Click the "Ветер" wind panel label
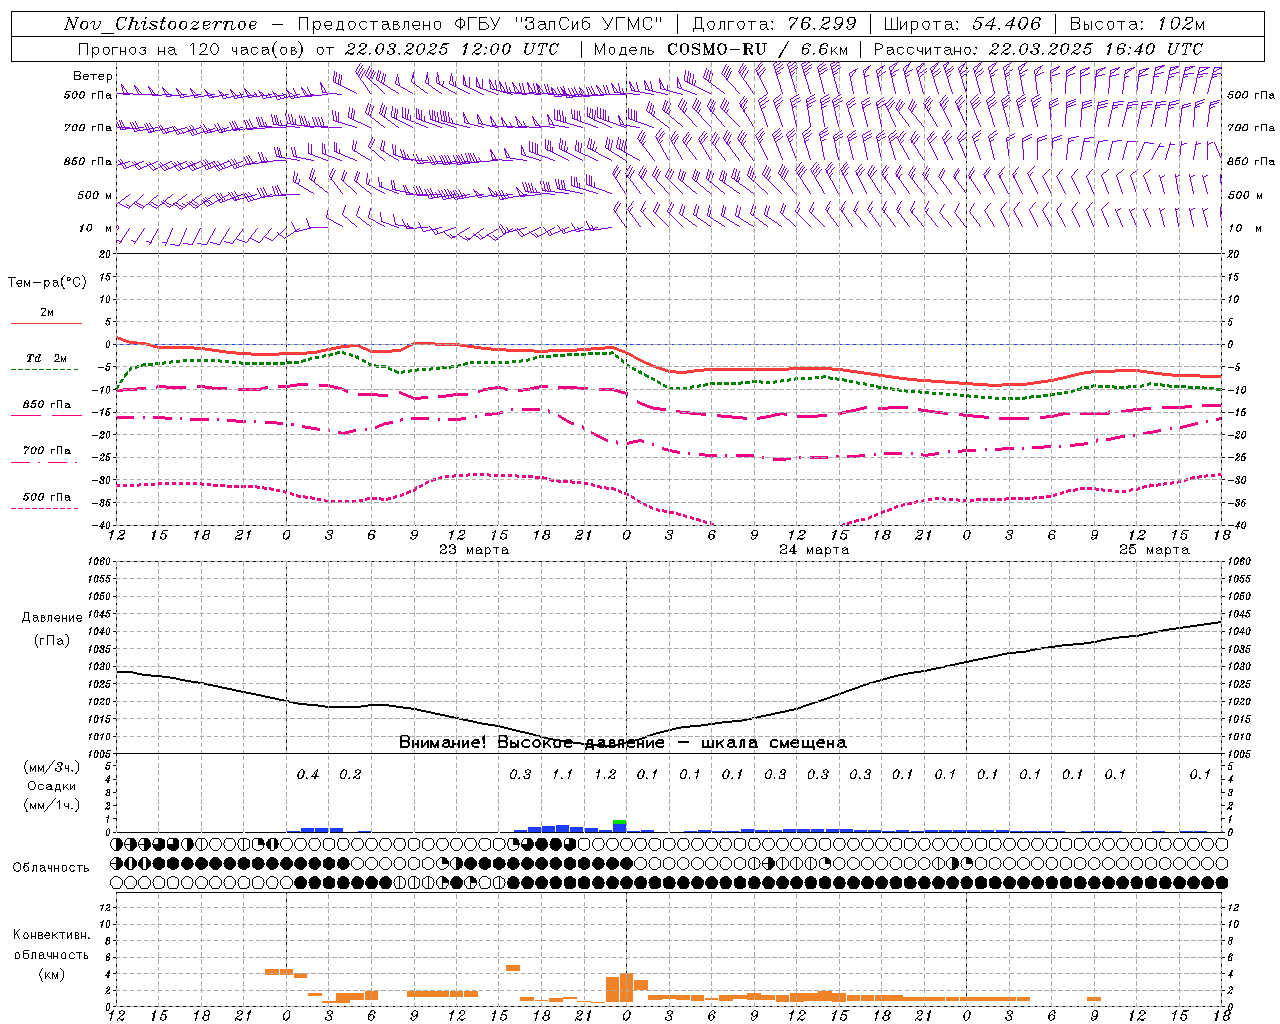Viewport: 1280px width, 1024px height. pyautogui.click(x=92, y=76)
